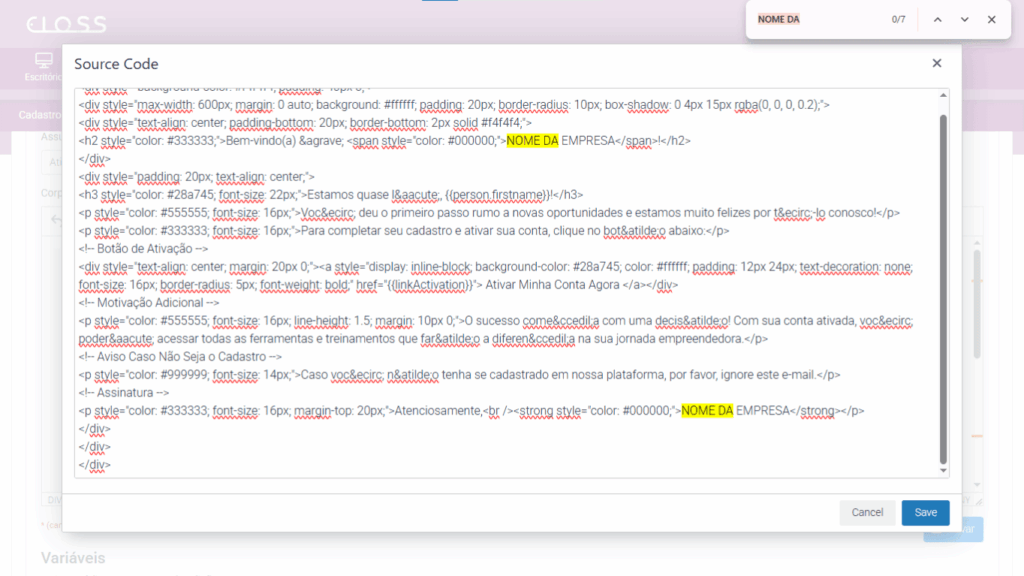Open the Cadastros tab behind dialog
This screenshot has width=1024, height=576.
[40, 115]
